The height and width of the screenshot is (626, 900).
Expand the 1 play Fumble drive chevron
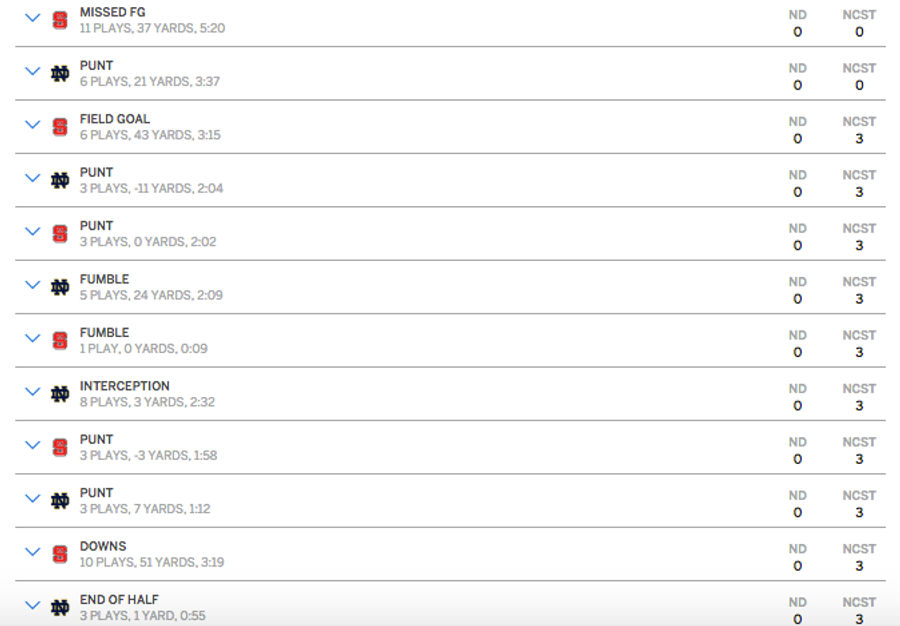click(x=33, y=338)
